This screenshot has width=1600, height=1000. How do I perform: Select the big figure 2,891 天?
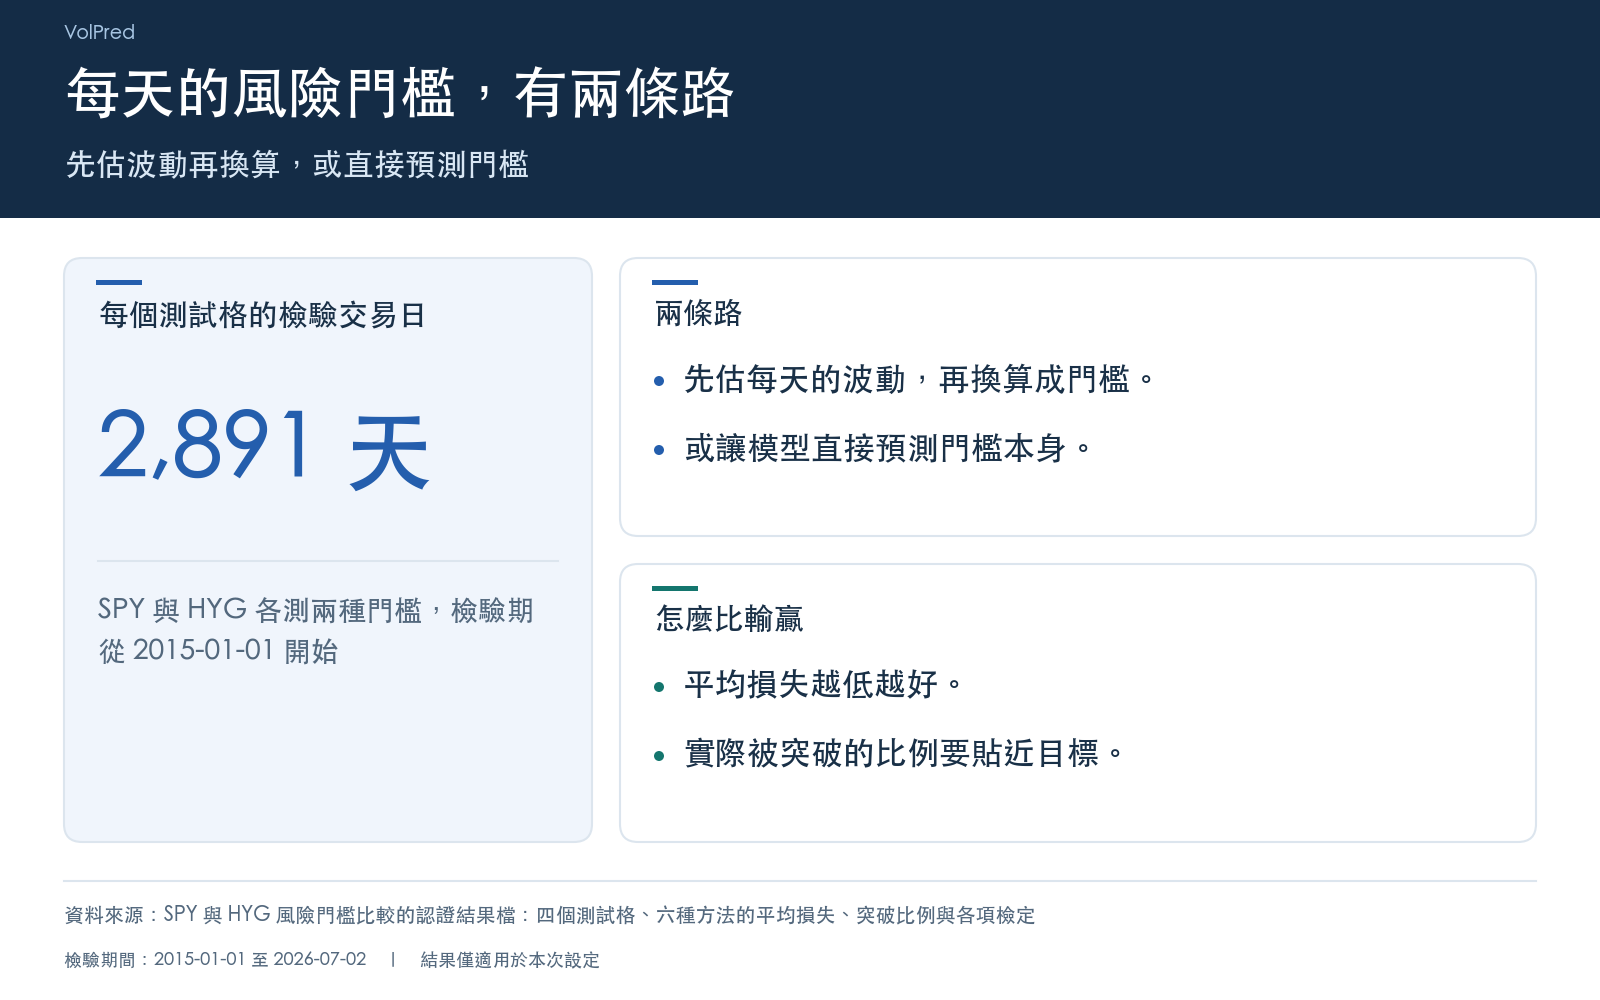coord(264,449)
